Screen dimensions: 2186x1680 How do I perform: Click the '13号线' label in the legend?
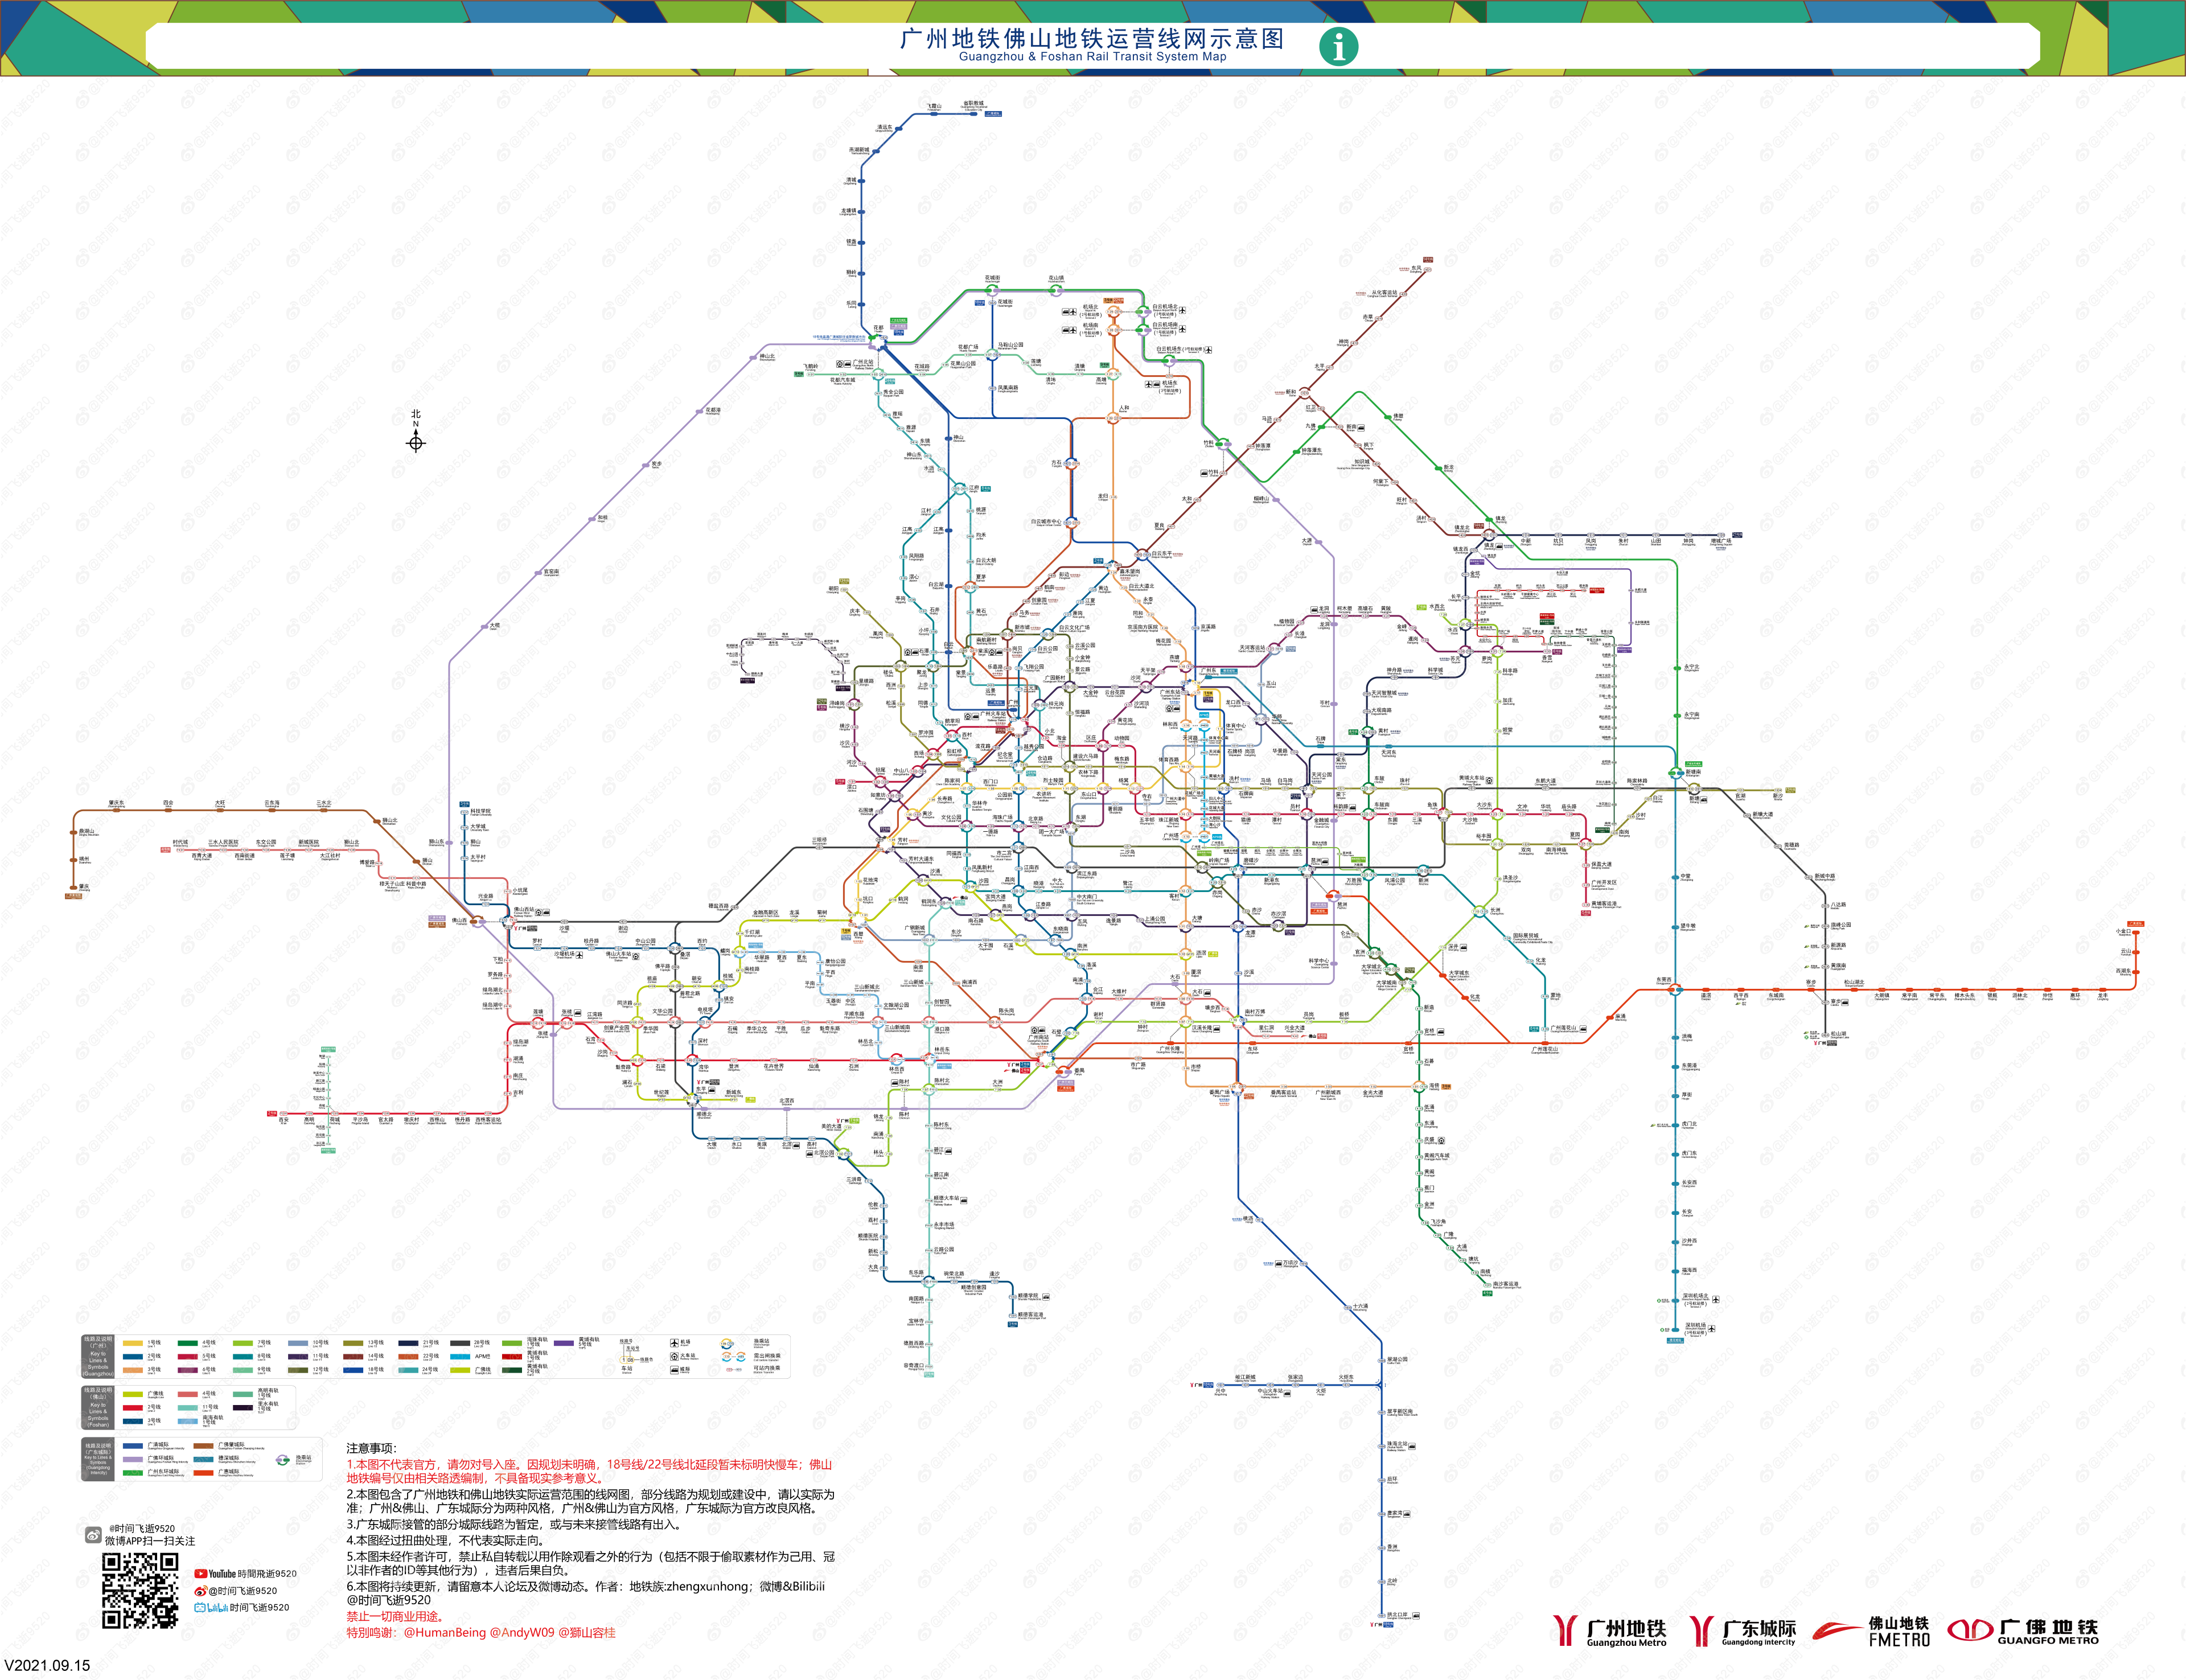click(376, 1343)
